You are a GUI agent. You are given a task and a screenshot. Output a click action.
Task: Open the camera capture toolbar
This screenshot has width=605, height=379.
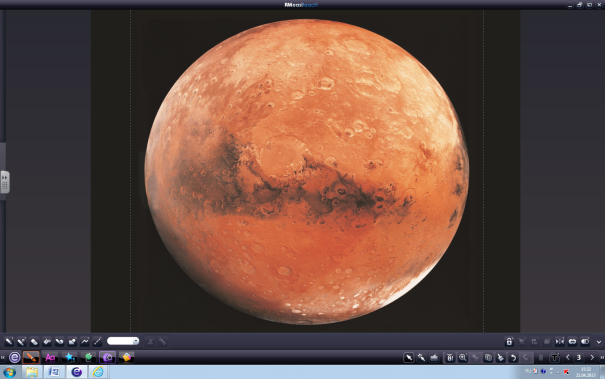pyautogui.click(x=107, y=358)
